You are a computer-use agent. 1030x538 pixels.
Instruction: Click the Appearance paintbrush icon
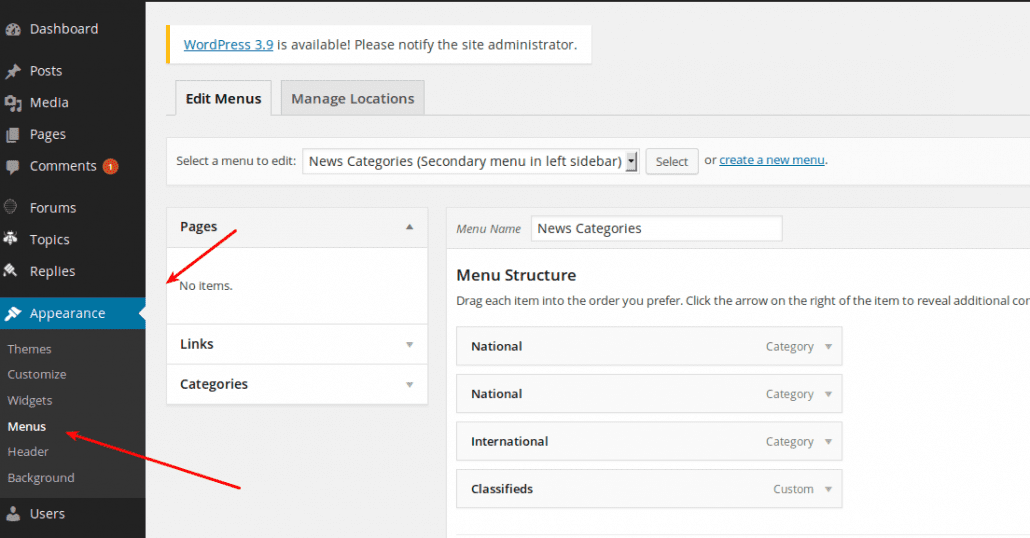[13, 313]
